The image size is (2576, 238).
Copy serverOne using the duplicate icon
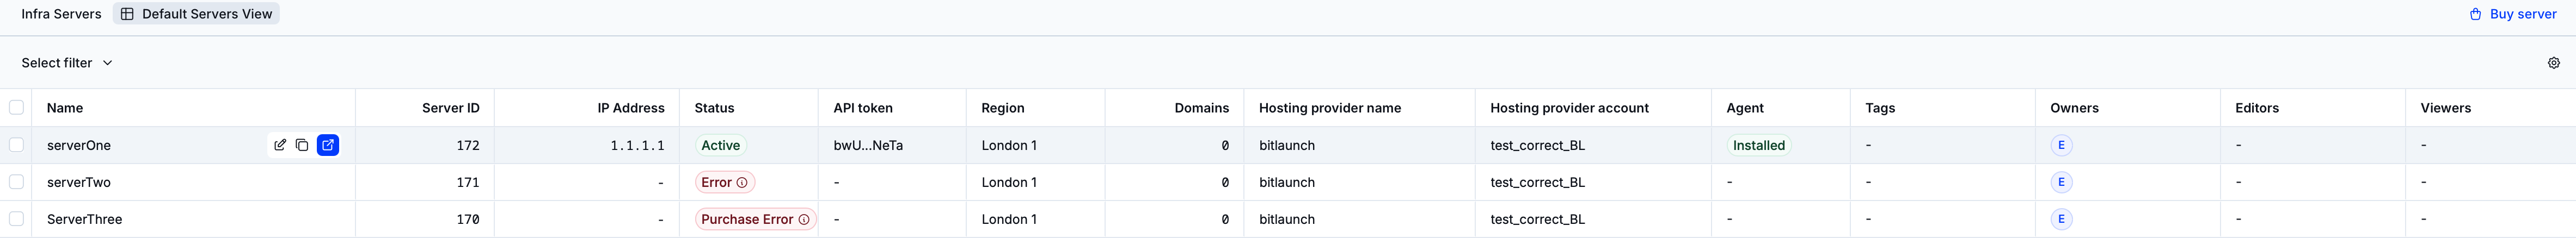click(x=302, y=145)
